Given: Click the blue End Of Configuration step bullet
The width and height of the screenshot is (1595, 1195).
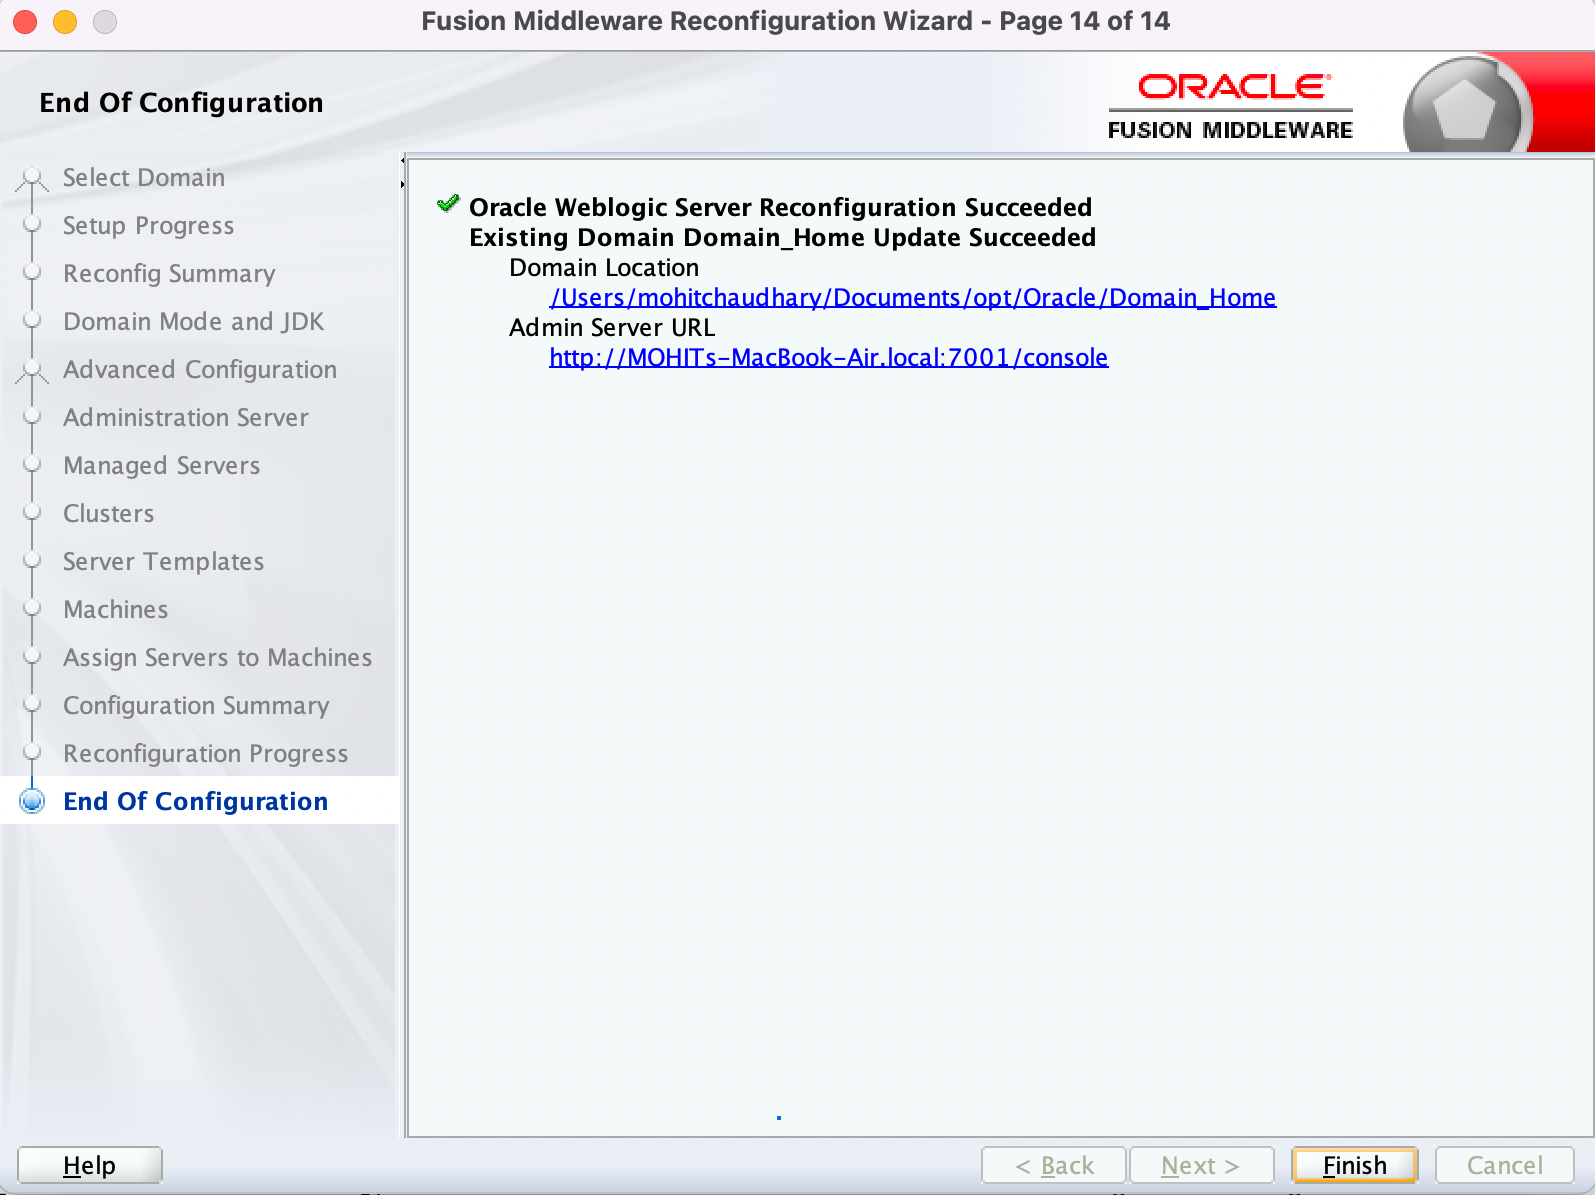Looking at the screenshot, I should click(33, 801).
